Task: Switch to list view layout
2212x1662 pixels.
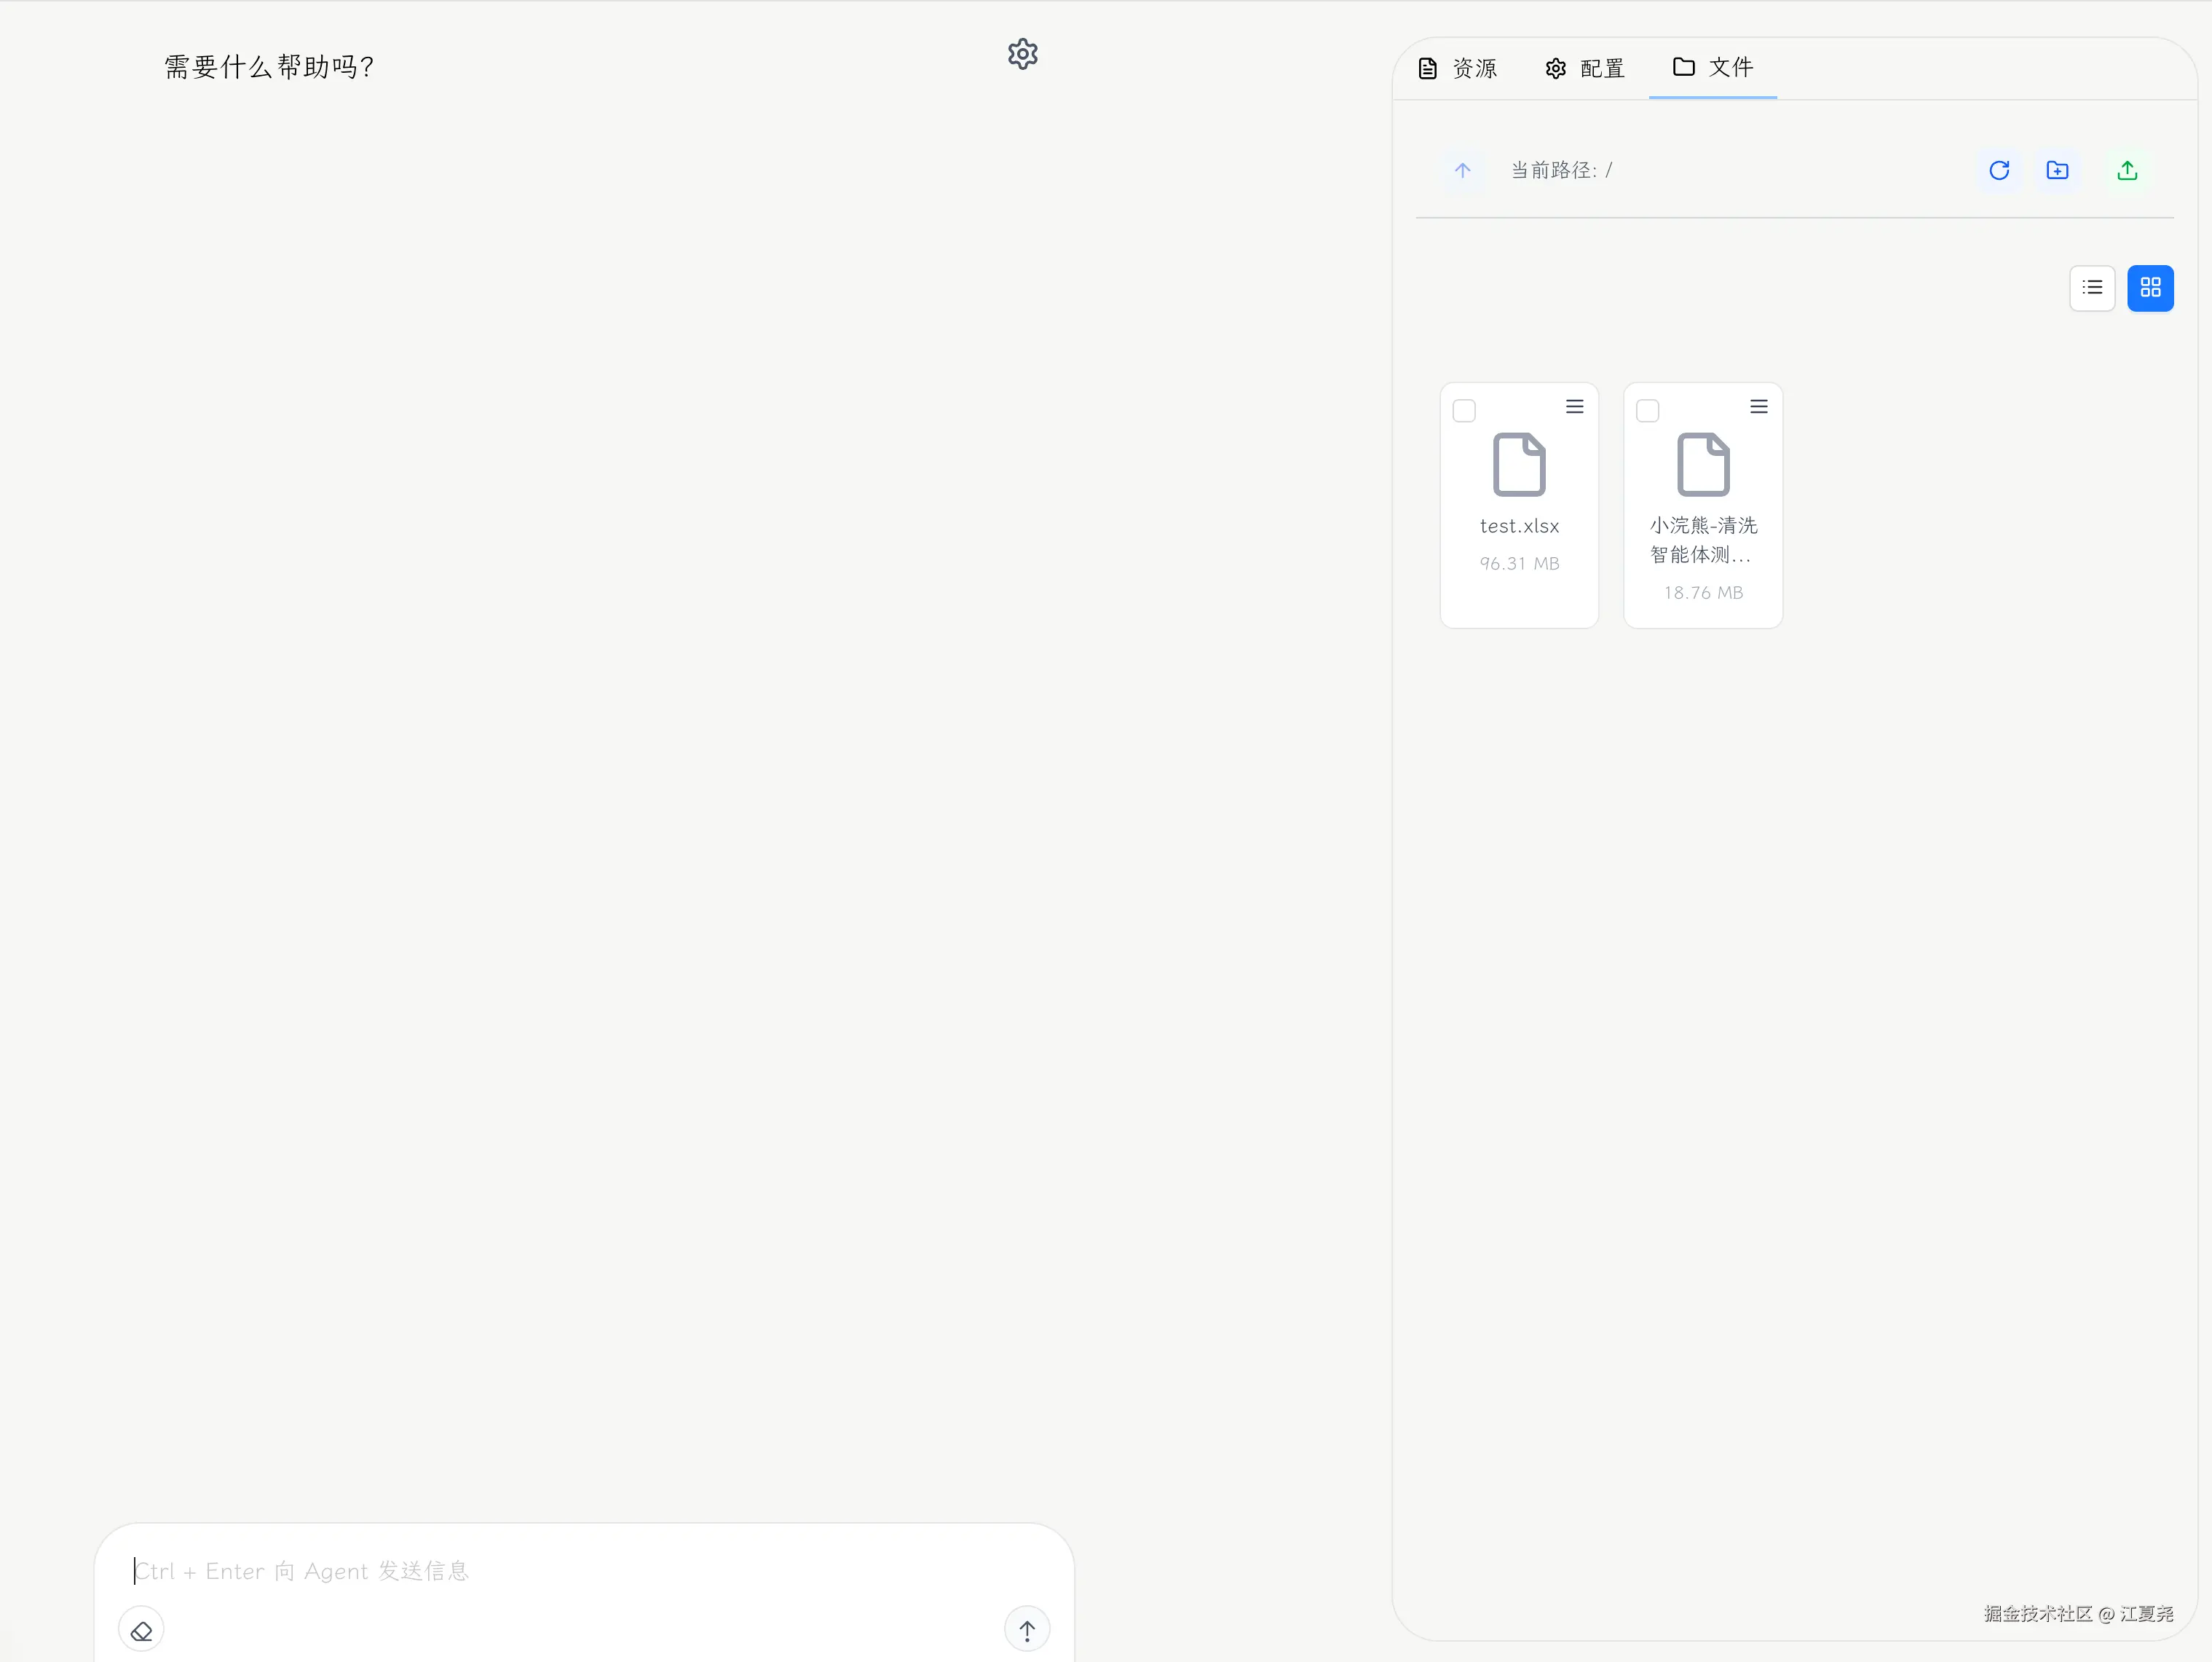Action: coord(2092,288)
